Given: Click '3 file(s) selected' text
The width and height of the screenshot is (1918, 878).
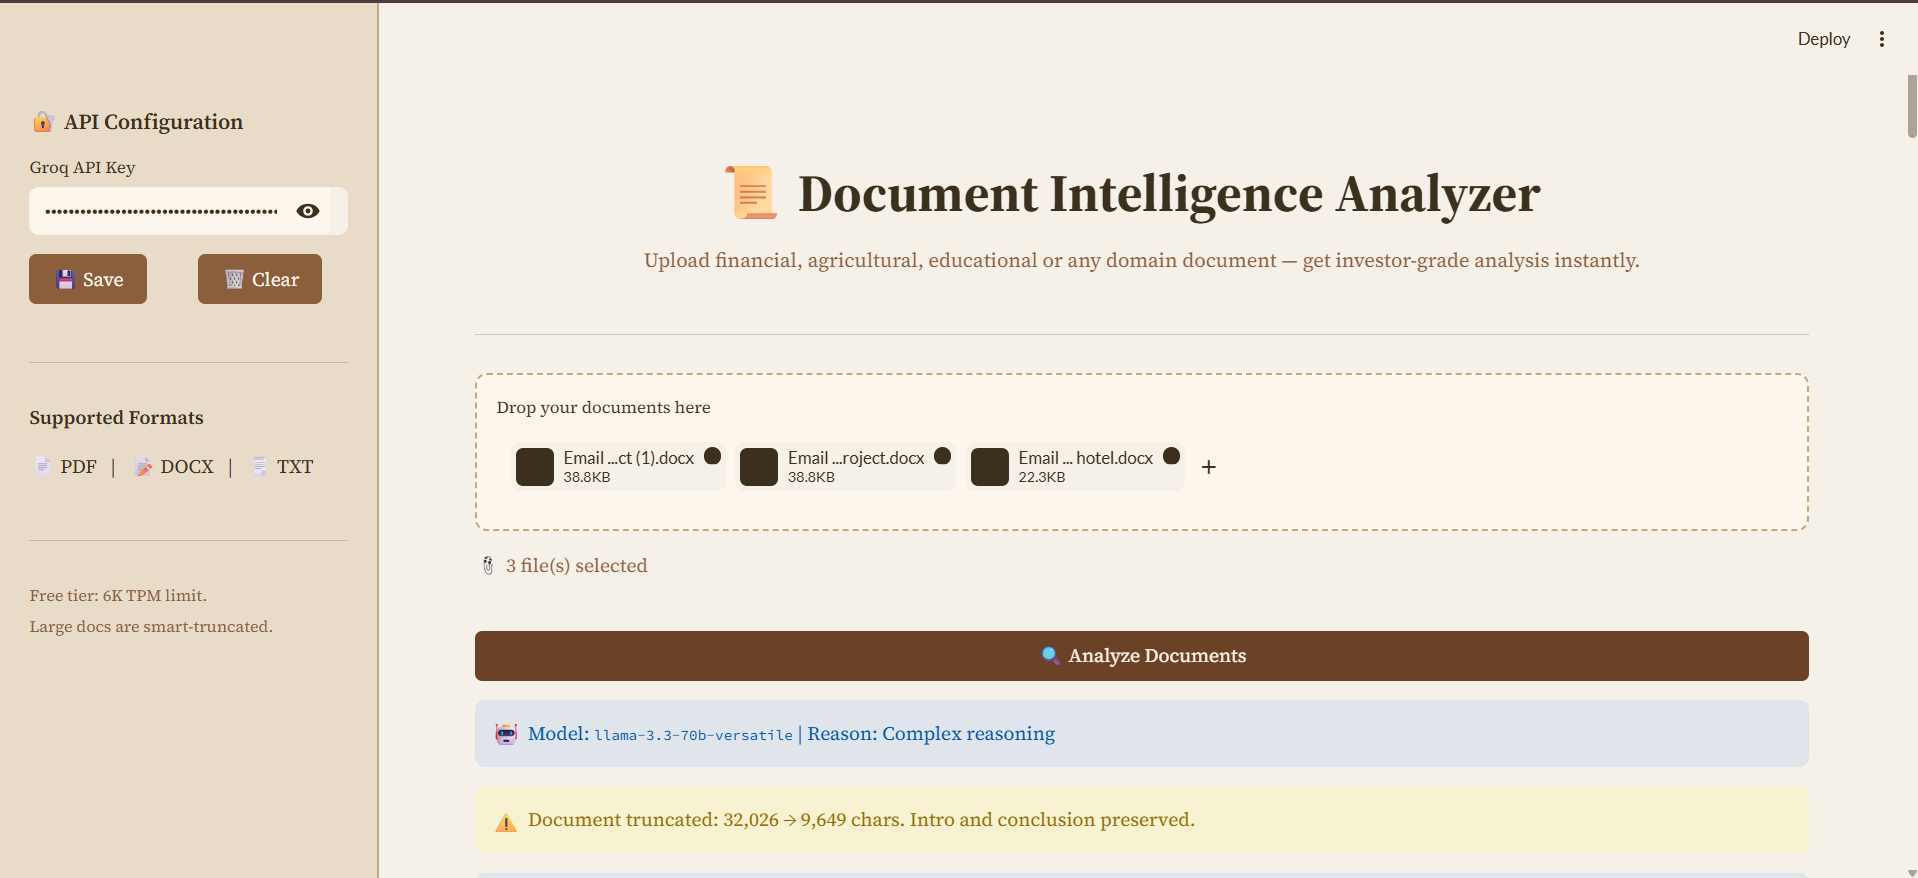Looking at the screenshot, I should tap(576, 566).
